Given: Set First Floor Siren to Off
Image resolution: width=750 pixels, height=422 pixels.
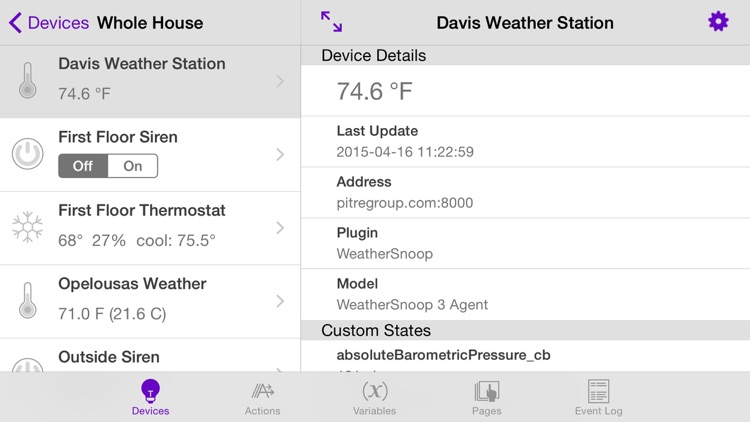Looking at the screenshot, I should [83, 166].
